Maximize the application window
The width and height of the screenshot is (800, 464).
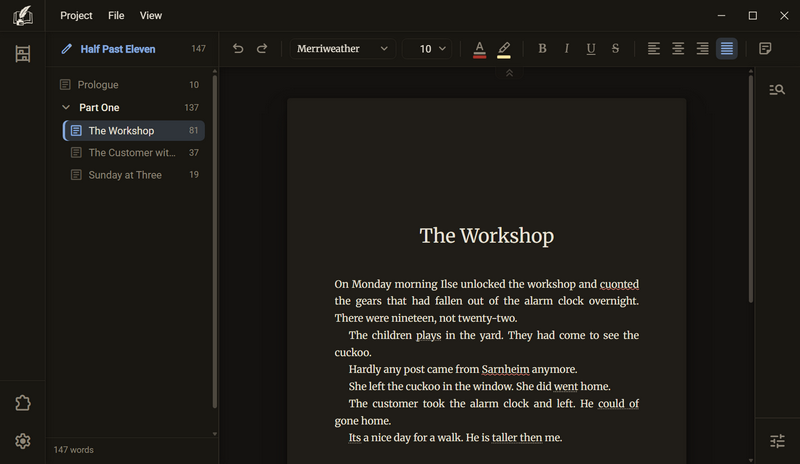pos(753,16)
